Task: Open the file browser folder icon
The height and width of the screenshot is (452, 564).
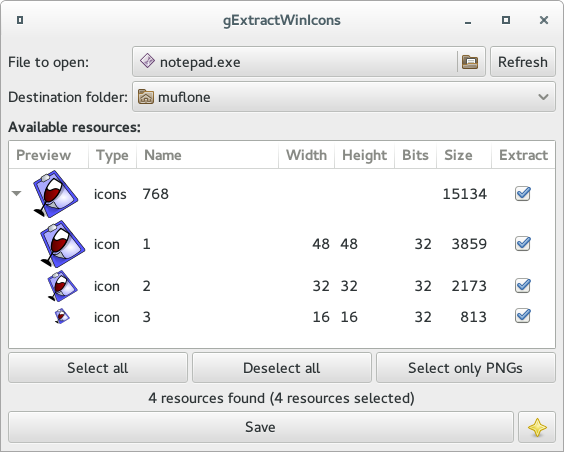Action: 470,62
